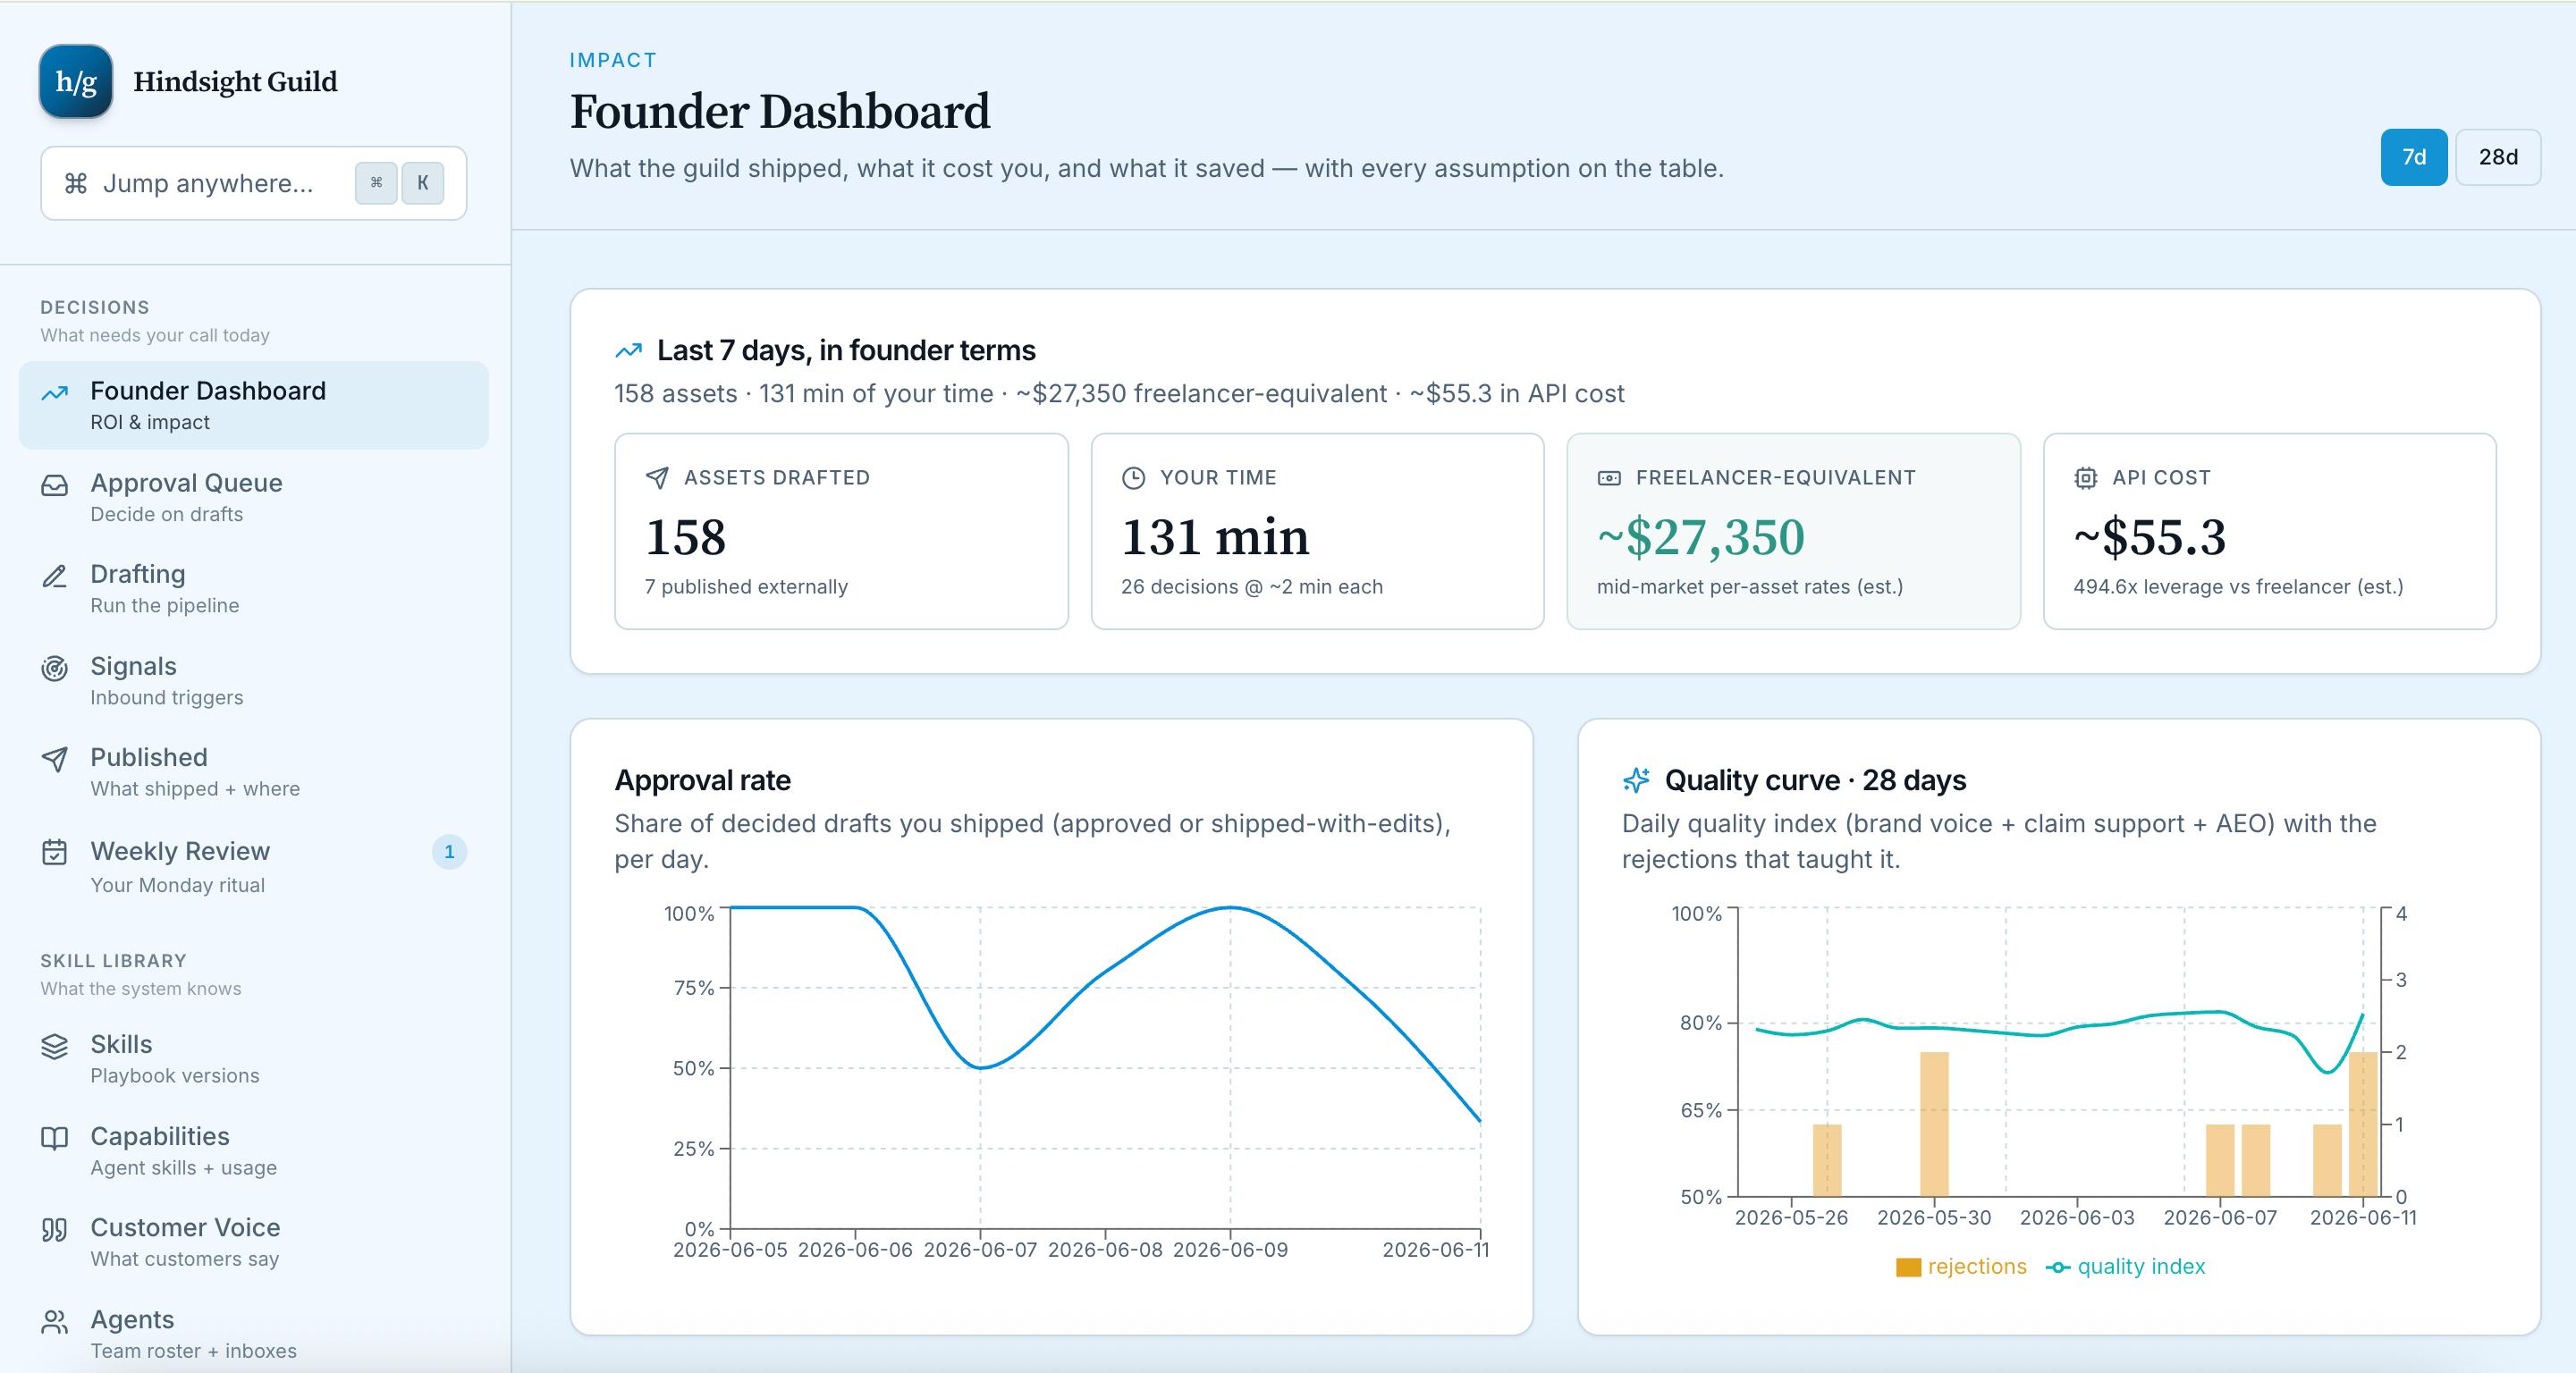Click the h/g Hindsight Guild logo
This screenshot has width=2576, height=1373.
tap(76, 81)
